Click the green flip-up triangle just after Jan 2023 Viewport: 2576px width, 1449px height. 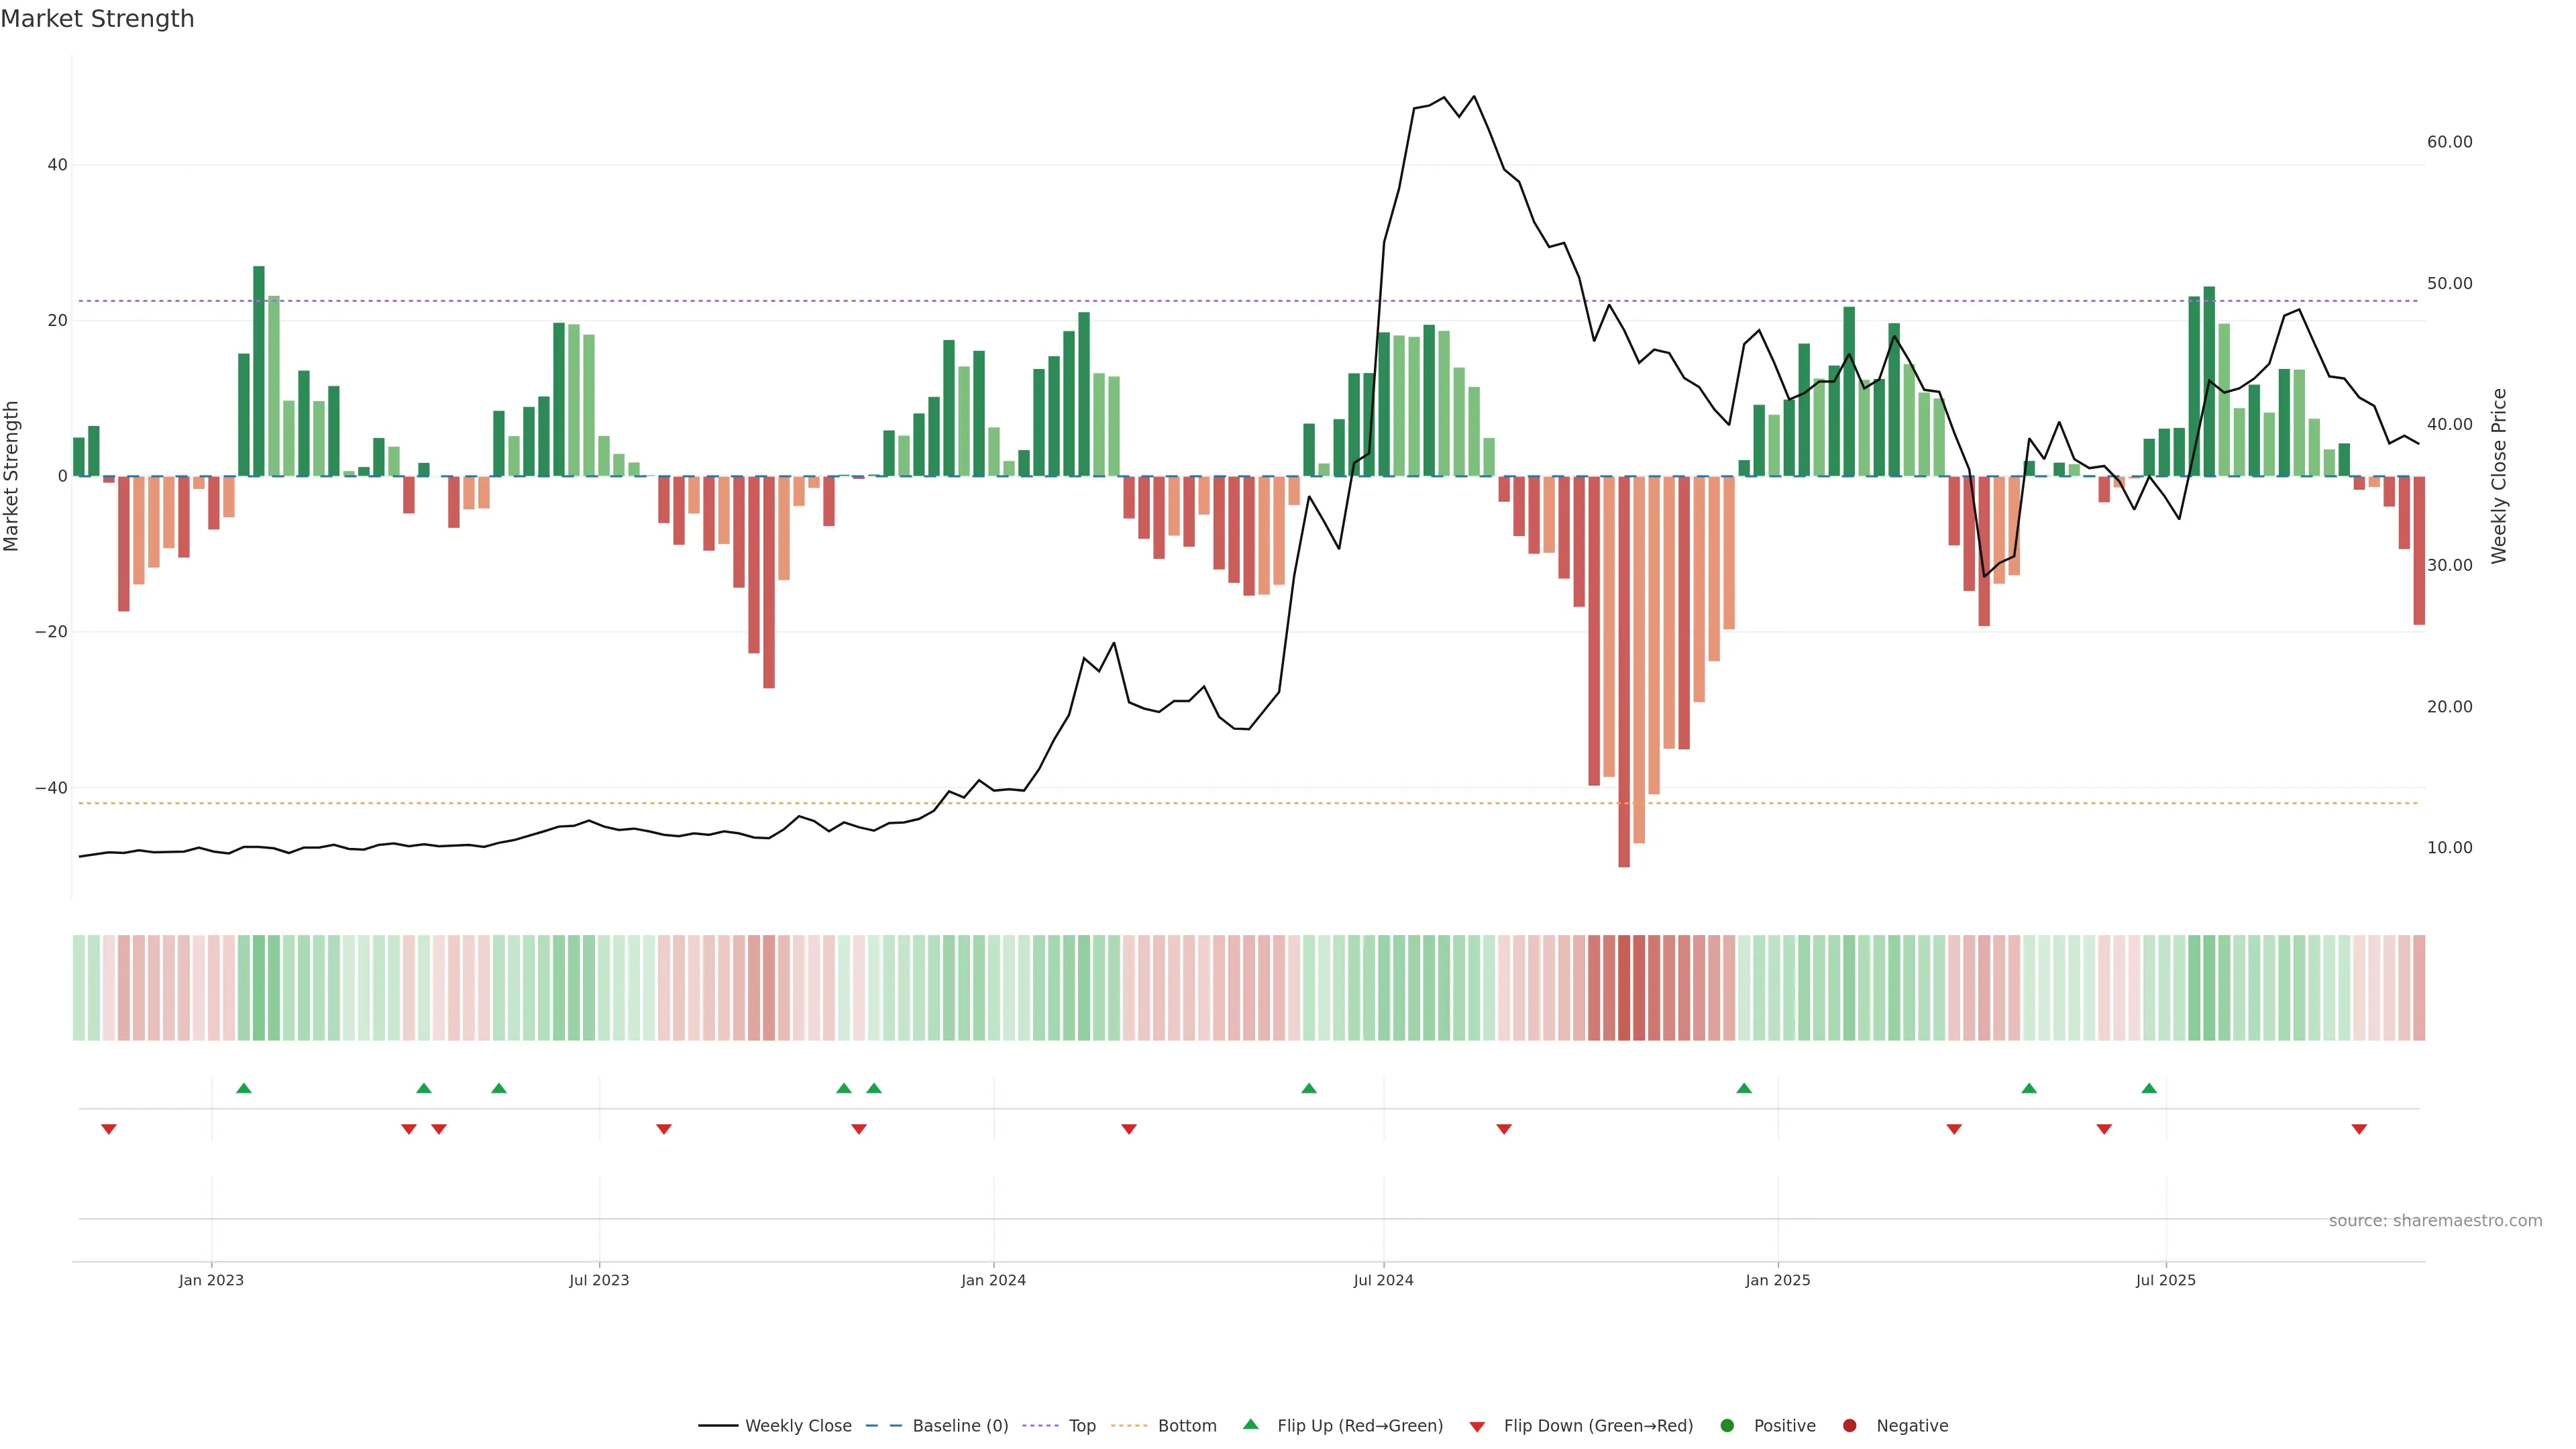point(243,1088)
